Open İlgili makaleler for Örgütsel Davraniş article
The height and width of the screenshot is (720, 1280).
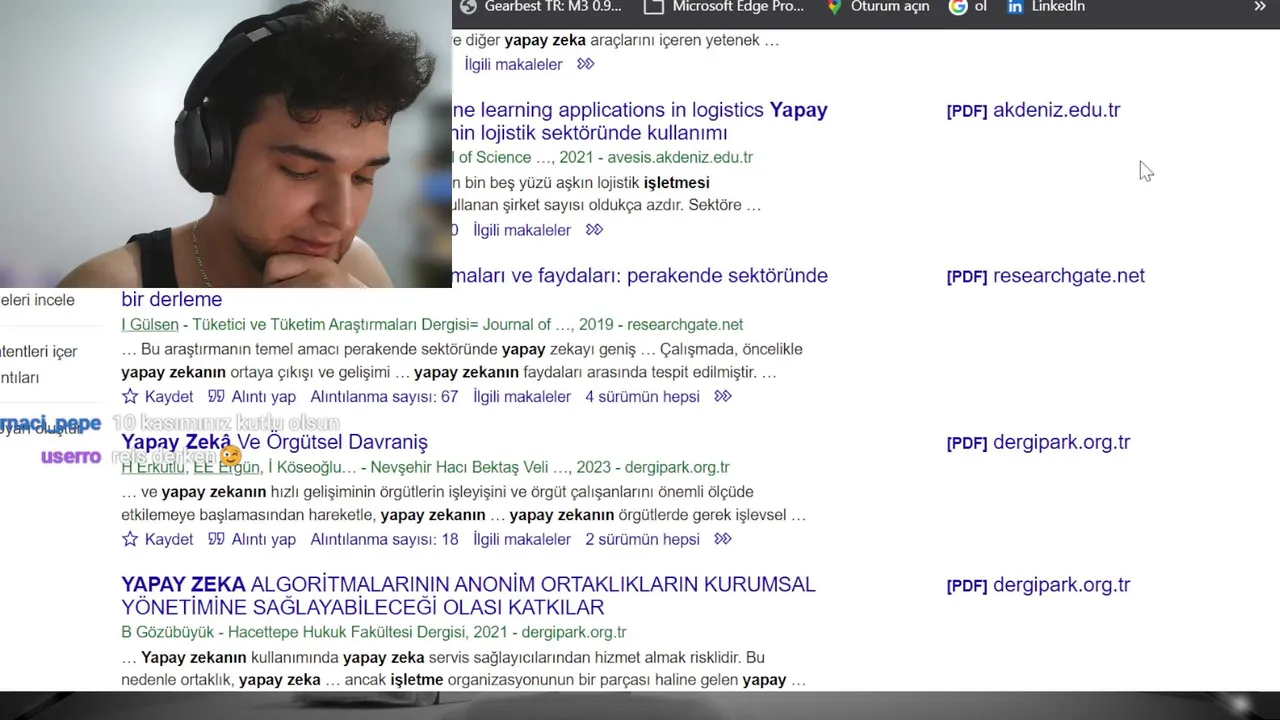pyautogui.click(x=522, y=540)
